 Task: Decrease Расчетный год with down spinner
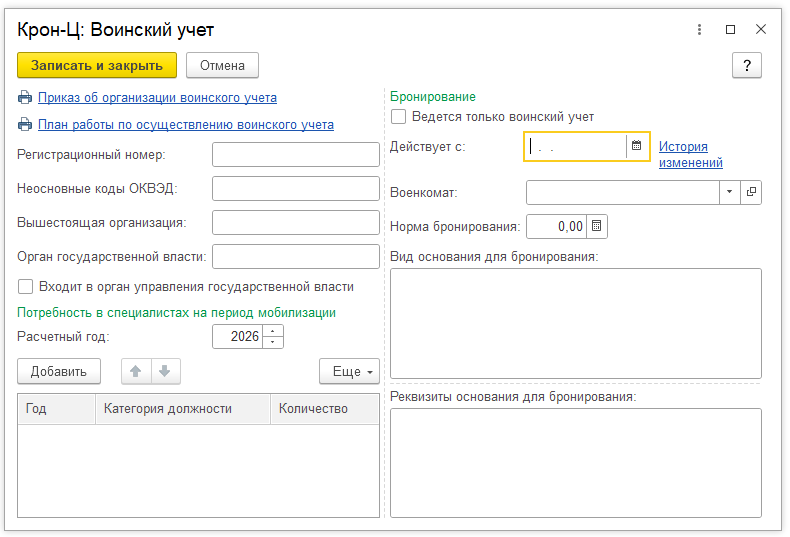(x=273, y=342)
